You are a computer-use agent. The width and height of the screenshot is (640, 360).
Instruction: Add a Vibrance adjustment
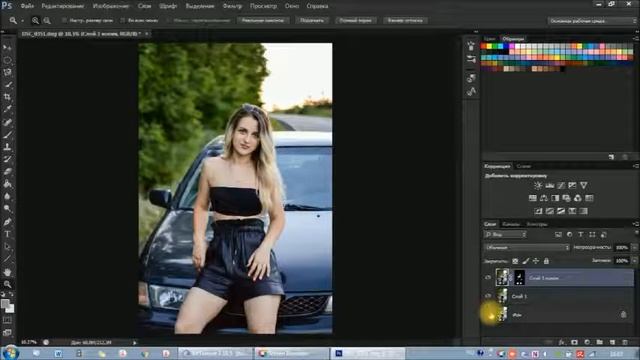(584, 185)
